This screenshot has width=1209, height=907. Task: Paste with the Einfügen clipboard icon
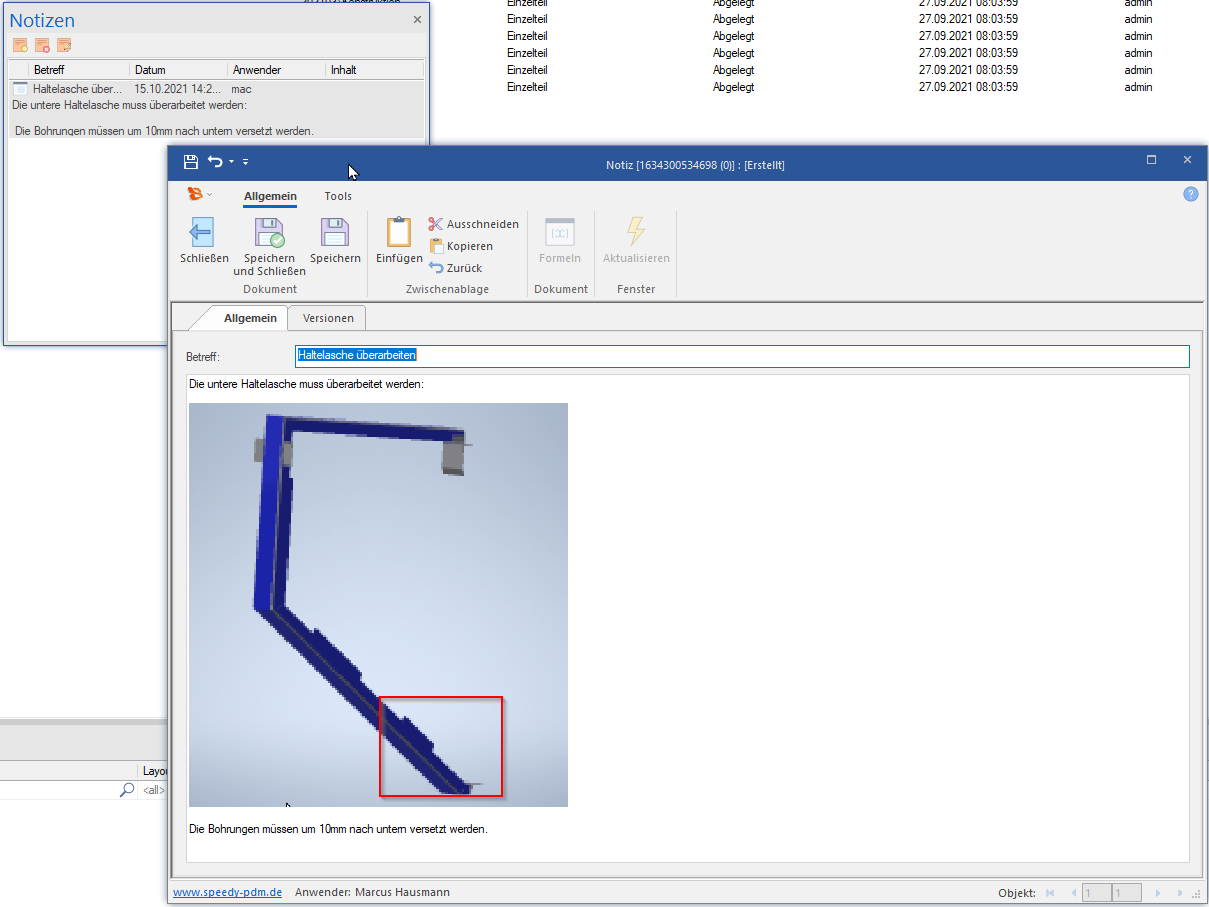[399, 233]
